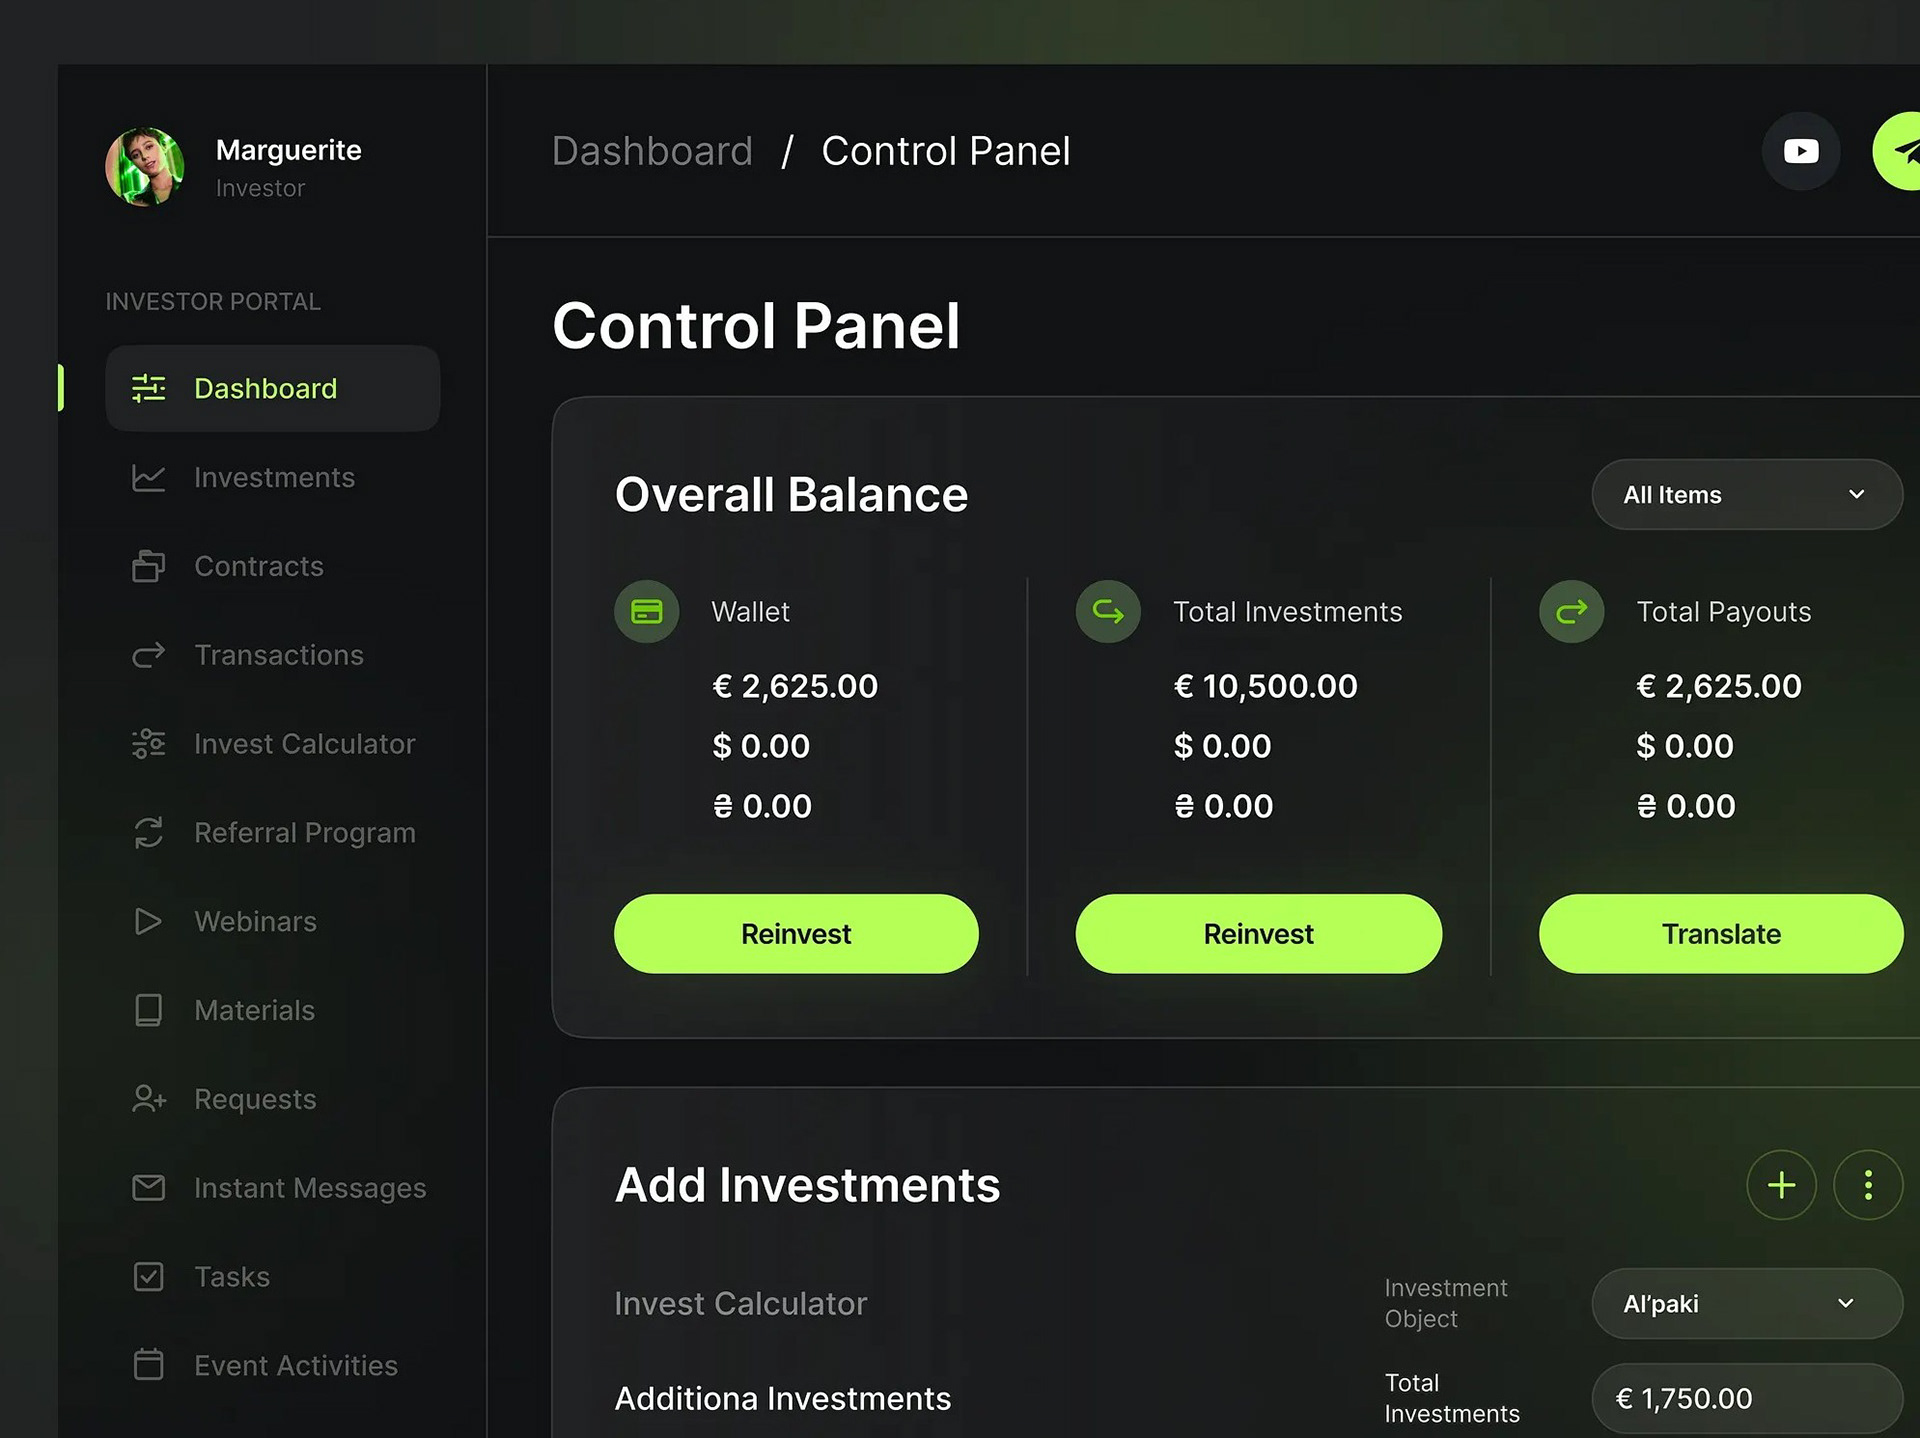Viewport: 1920px width, 1438px height.
Task: Go to Contracts in the sidebar
Action: [x=258, y=566]
